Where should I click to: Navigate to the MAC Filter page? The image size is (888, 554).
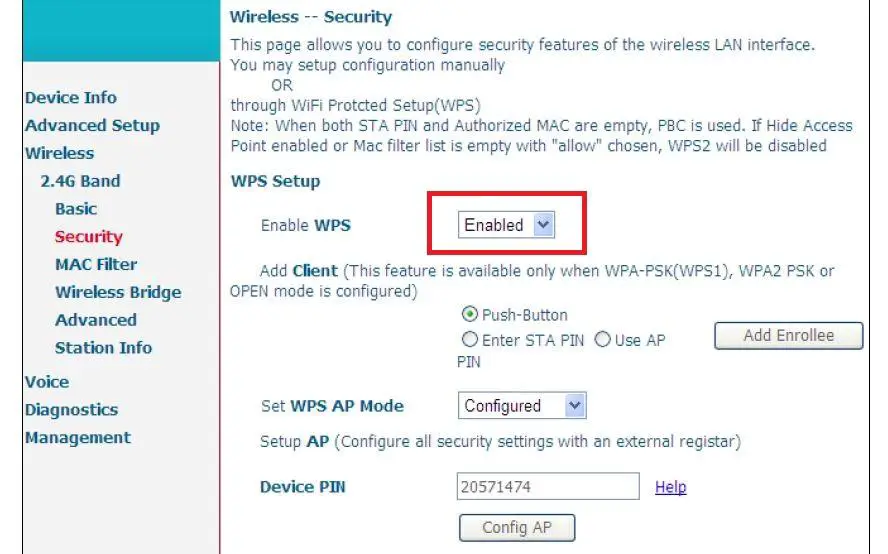[x=96, y=265]
